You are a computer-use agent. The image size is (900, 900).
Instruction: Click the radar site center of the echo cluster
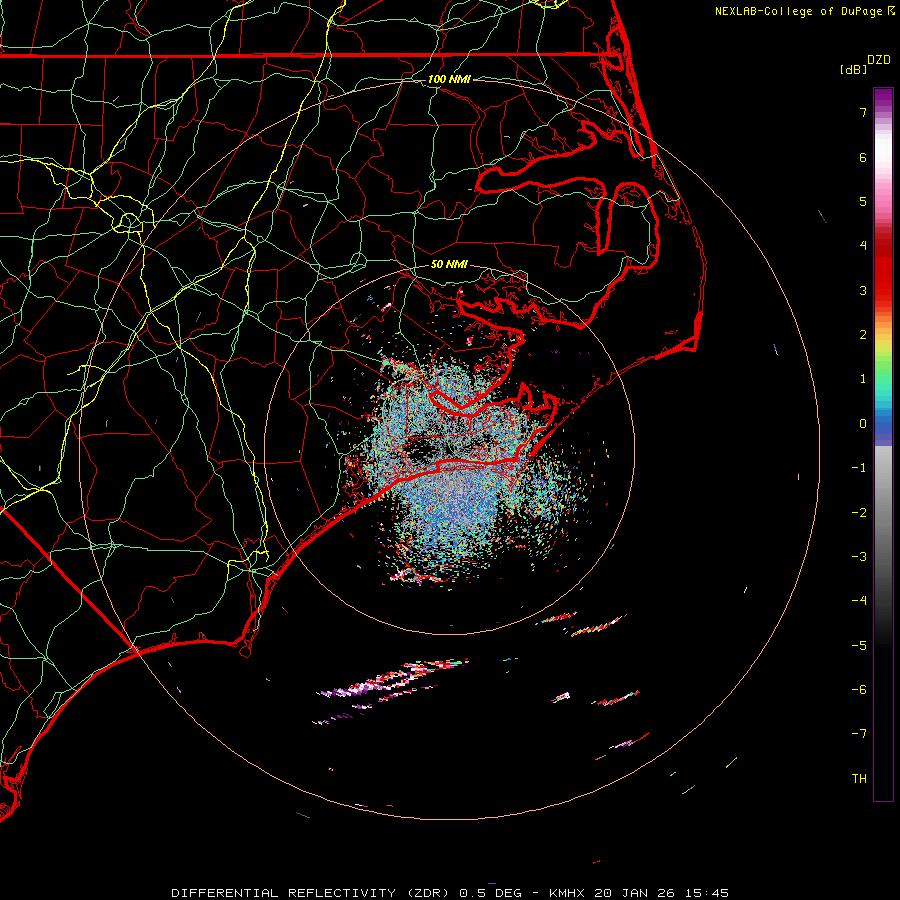449,449
